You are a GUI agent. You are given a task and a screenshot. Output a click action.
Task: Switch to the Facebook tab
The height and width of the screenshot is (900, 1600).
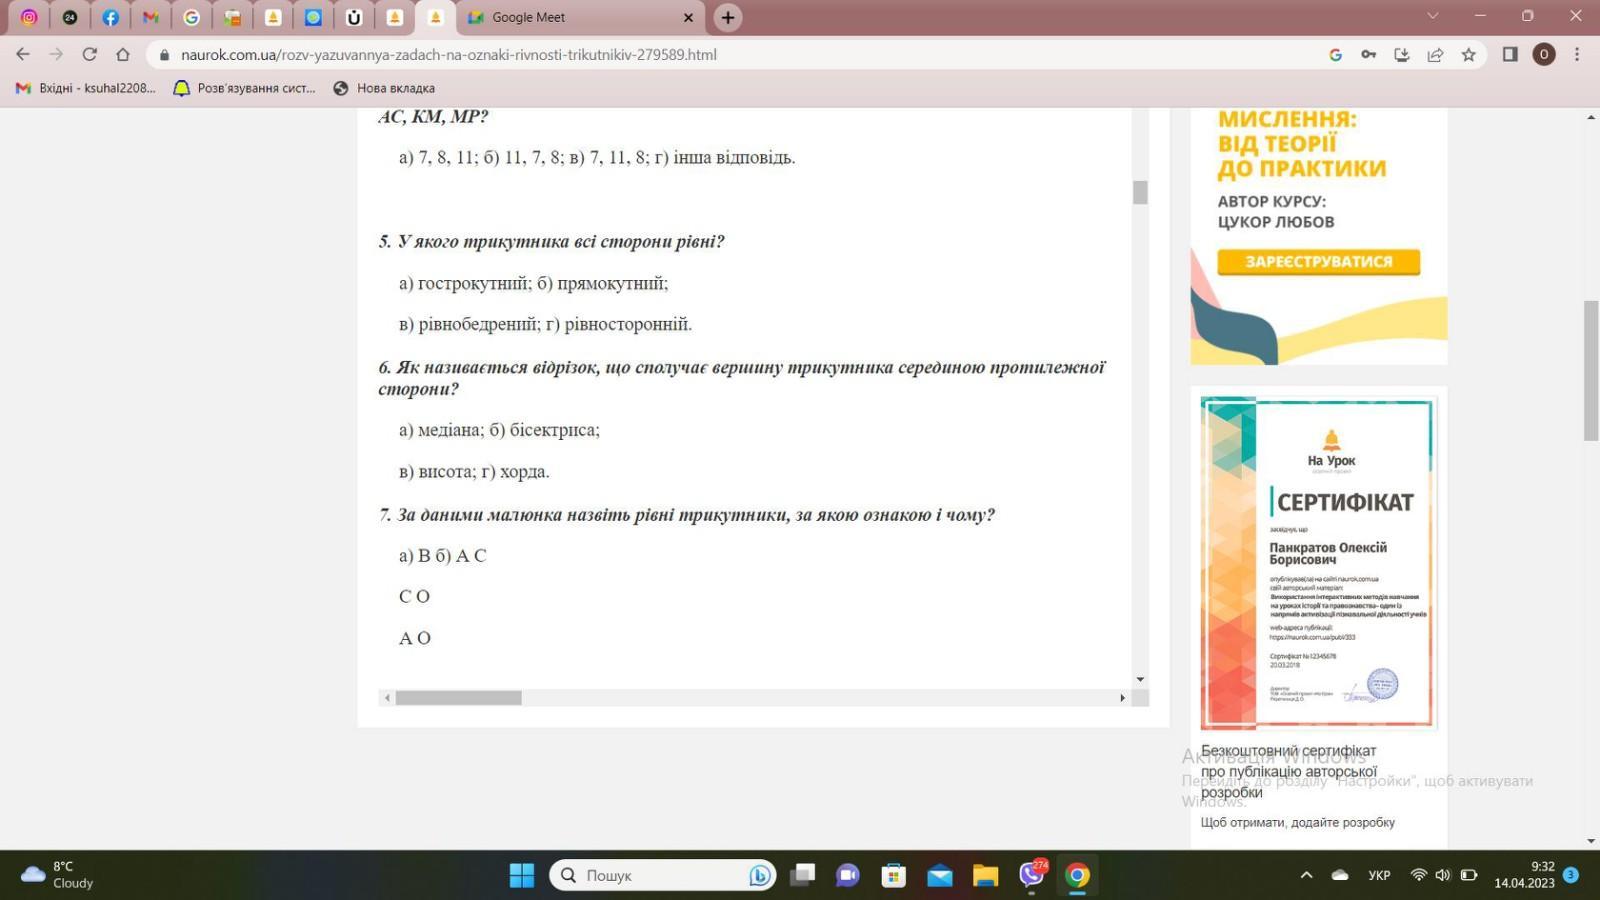[110, 17]
